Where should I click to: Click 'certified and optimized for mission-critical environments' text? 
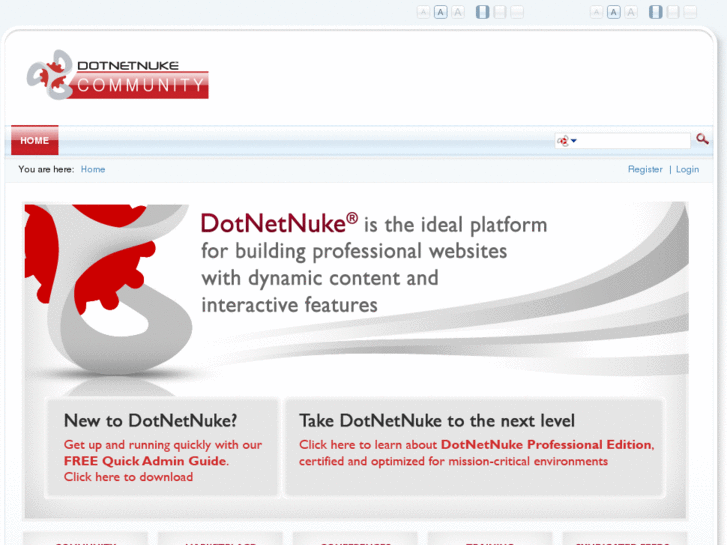point(453,462)
